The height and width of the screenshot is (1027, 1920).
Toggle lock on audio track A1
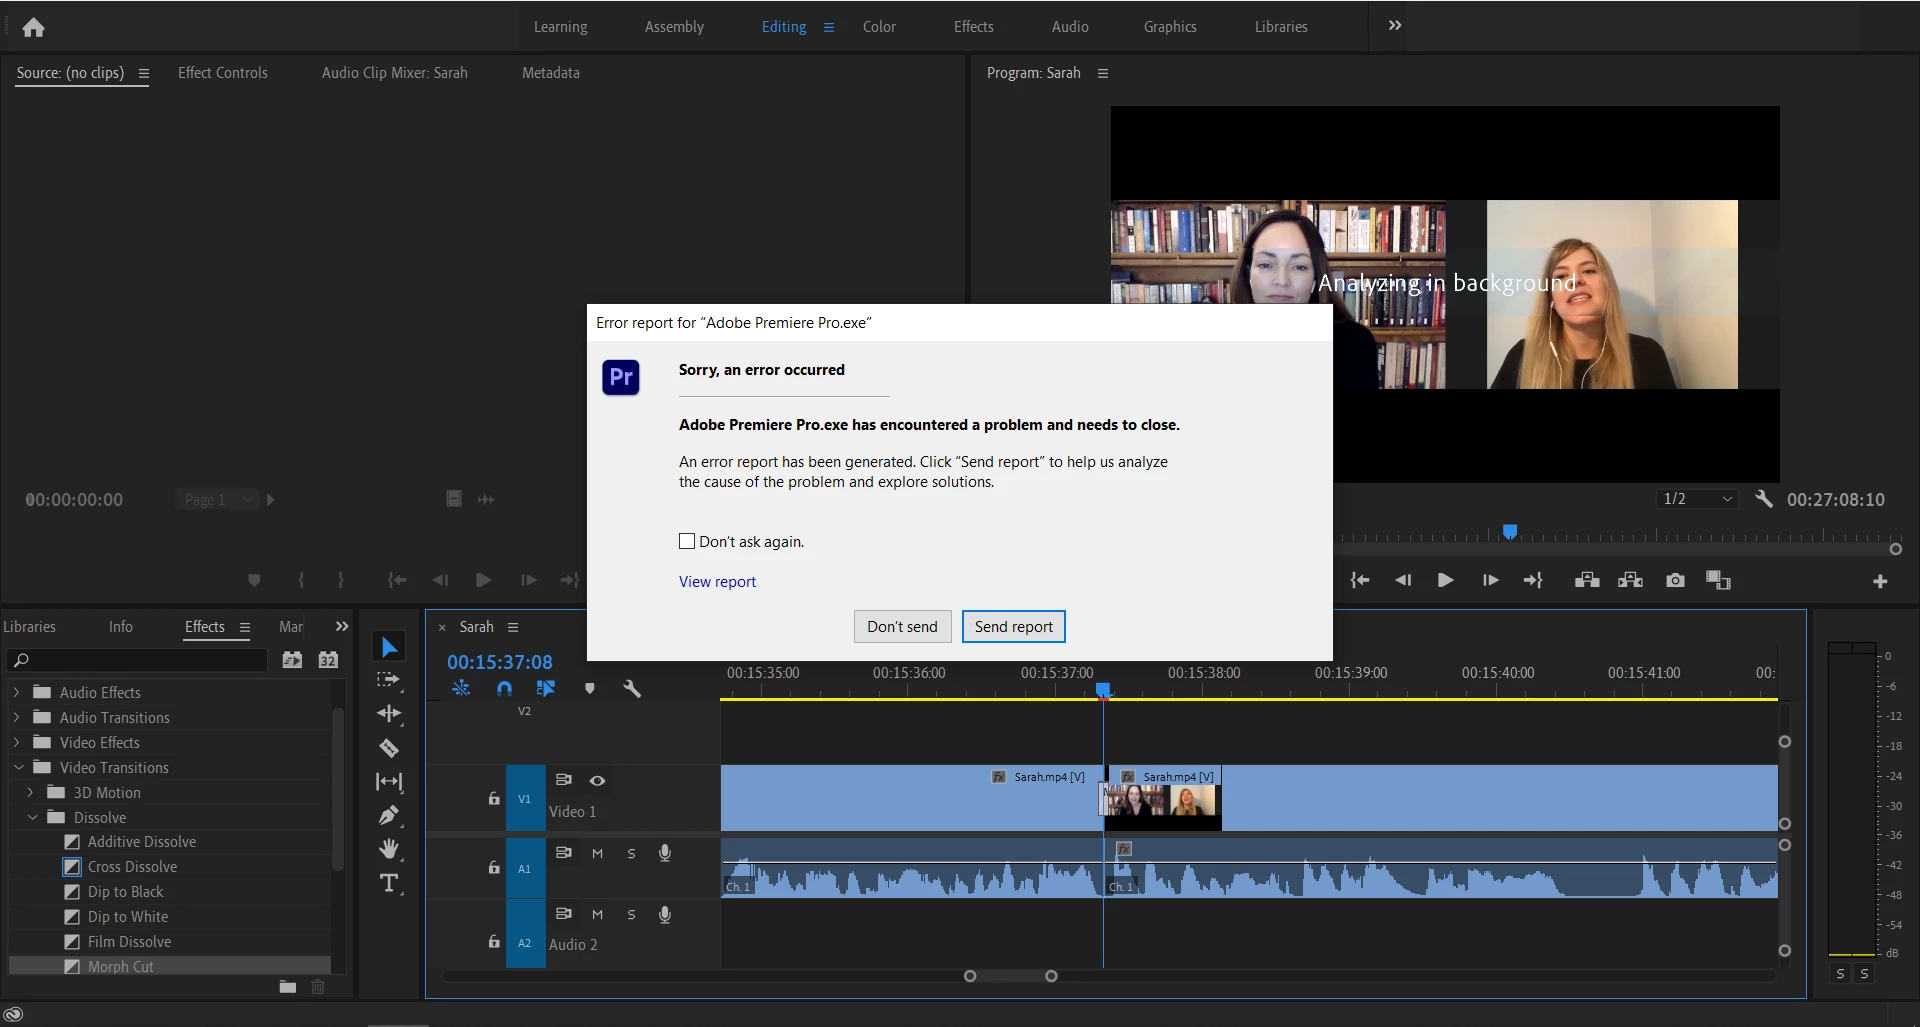click(494, 867)
